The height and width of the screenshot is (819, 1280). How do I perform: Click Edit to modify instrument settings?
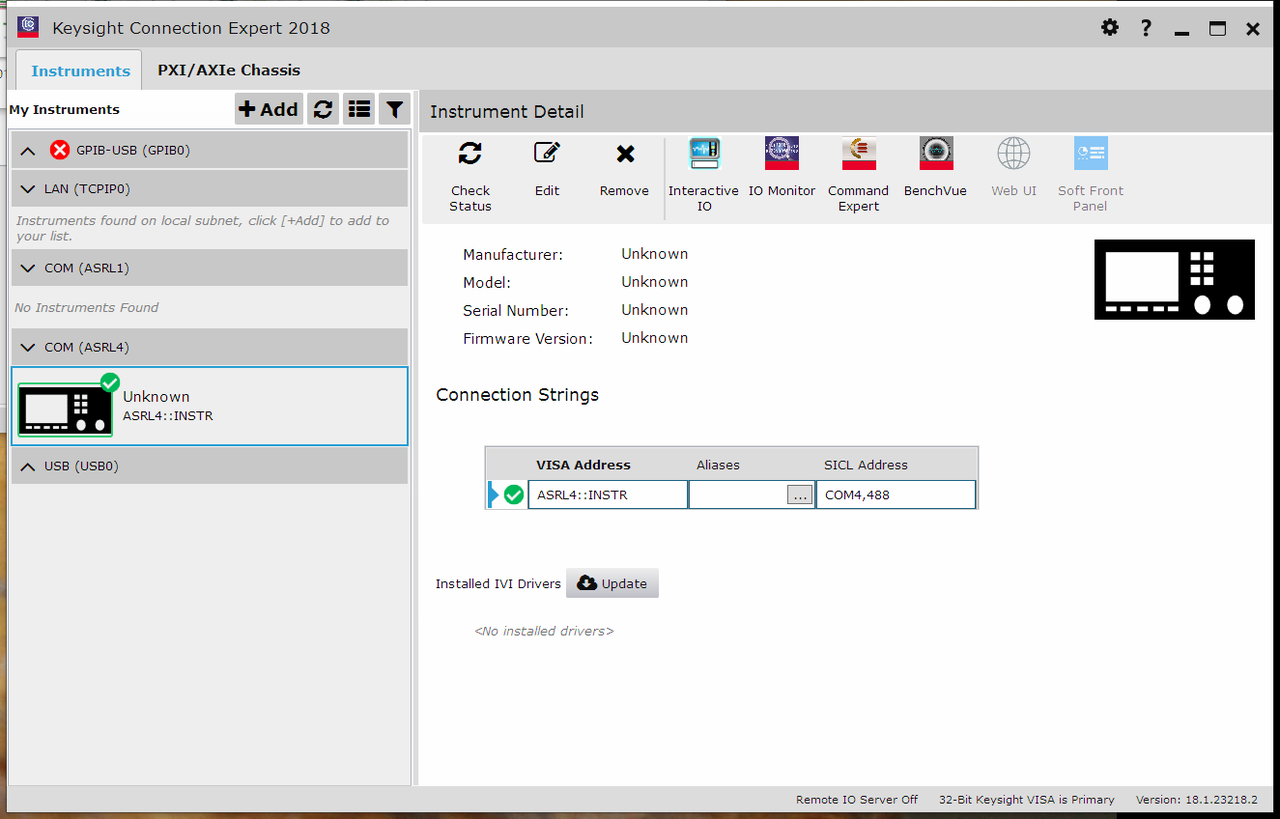tap(547, 168)
